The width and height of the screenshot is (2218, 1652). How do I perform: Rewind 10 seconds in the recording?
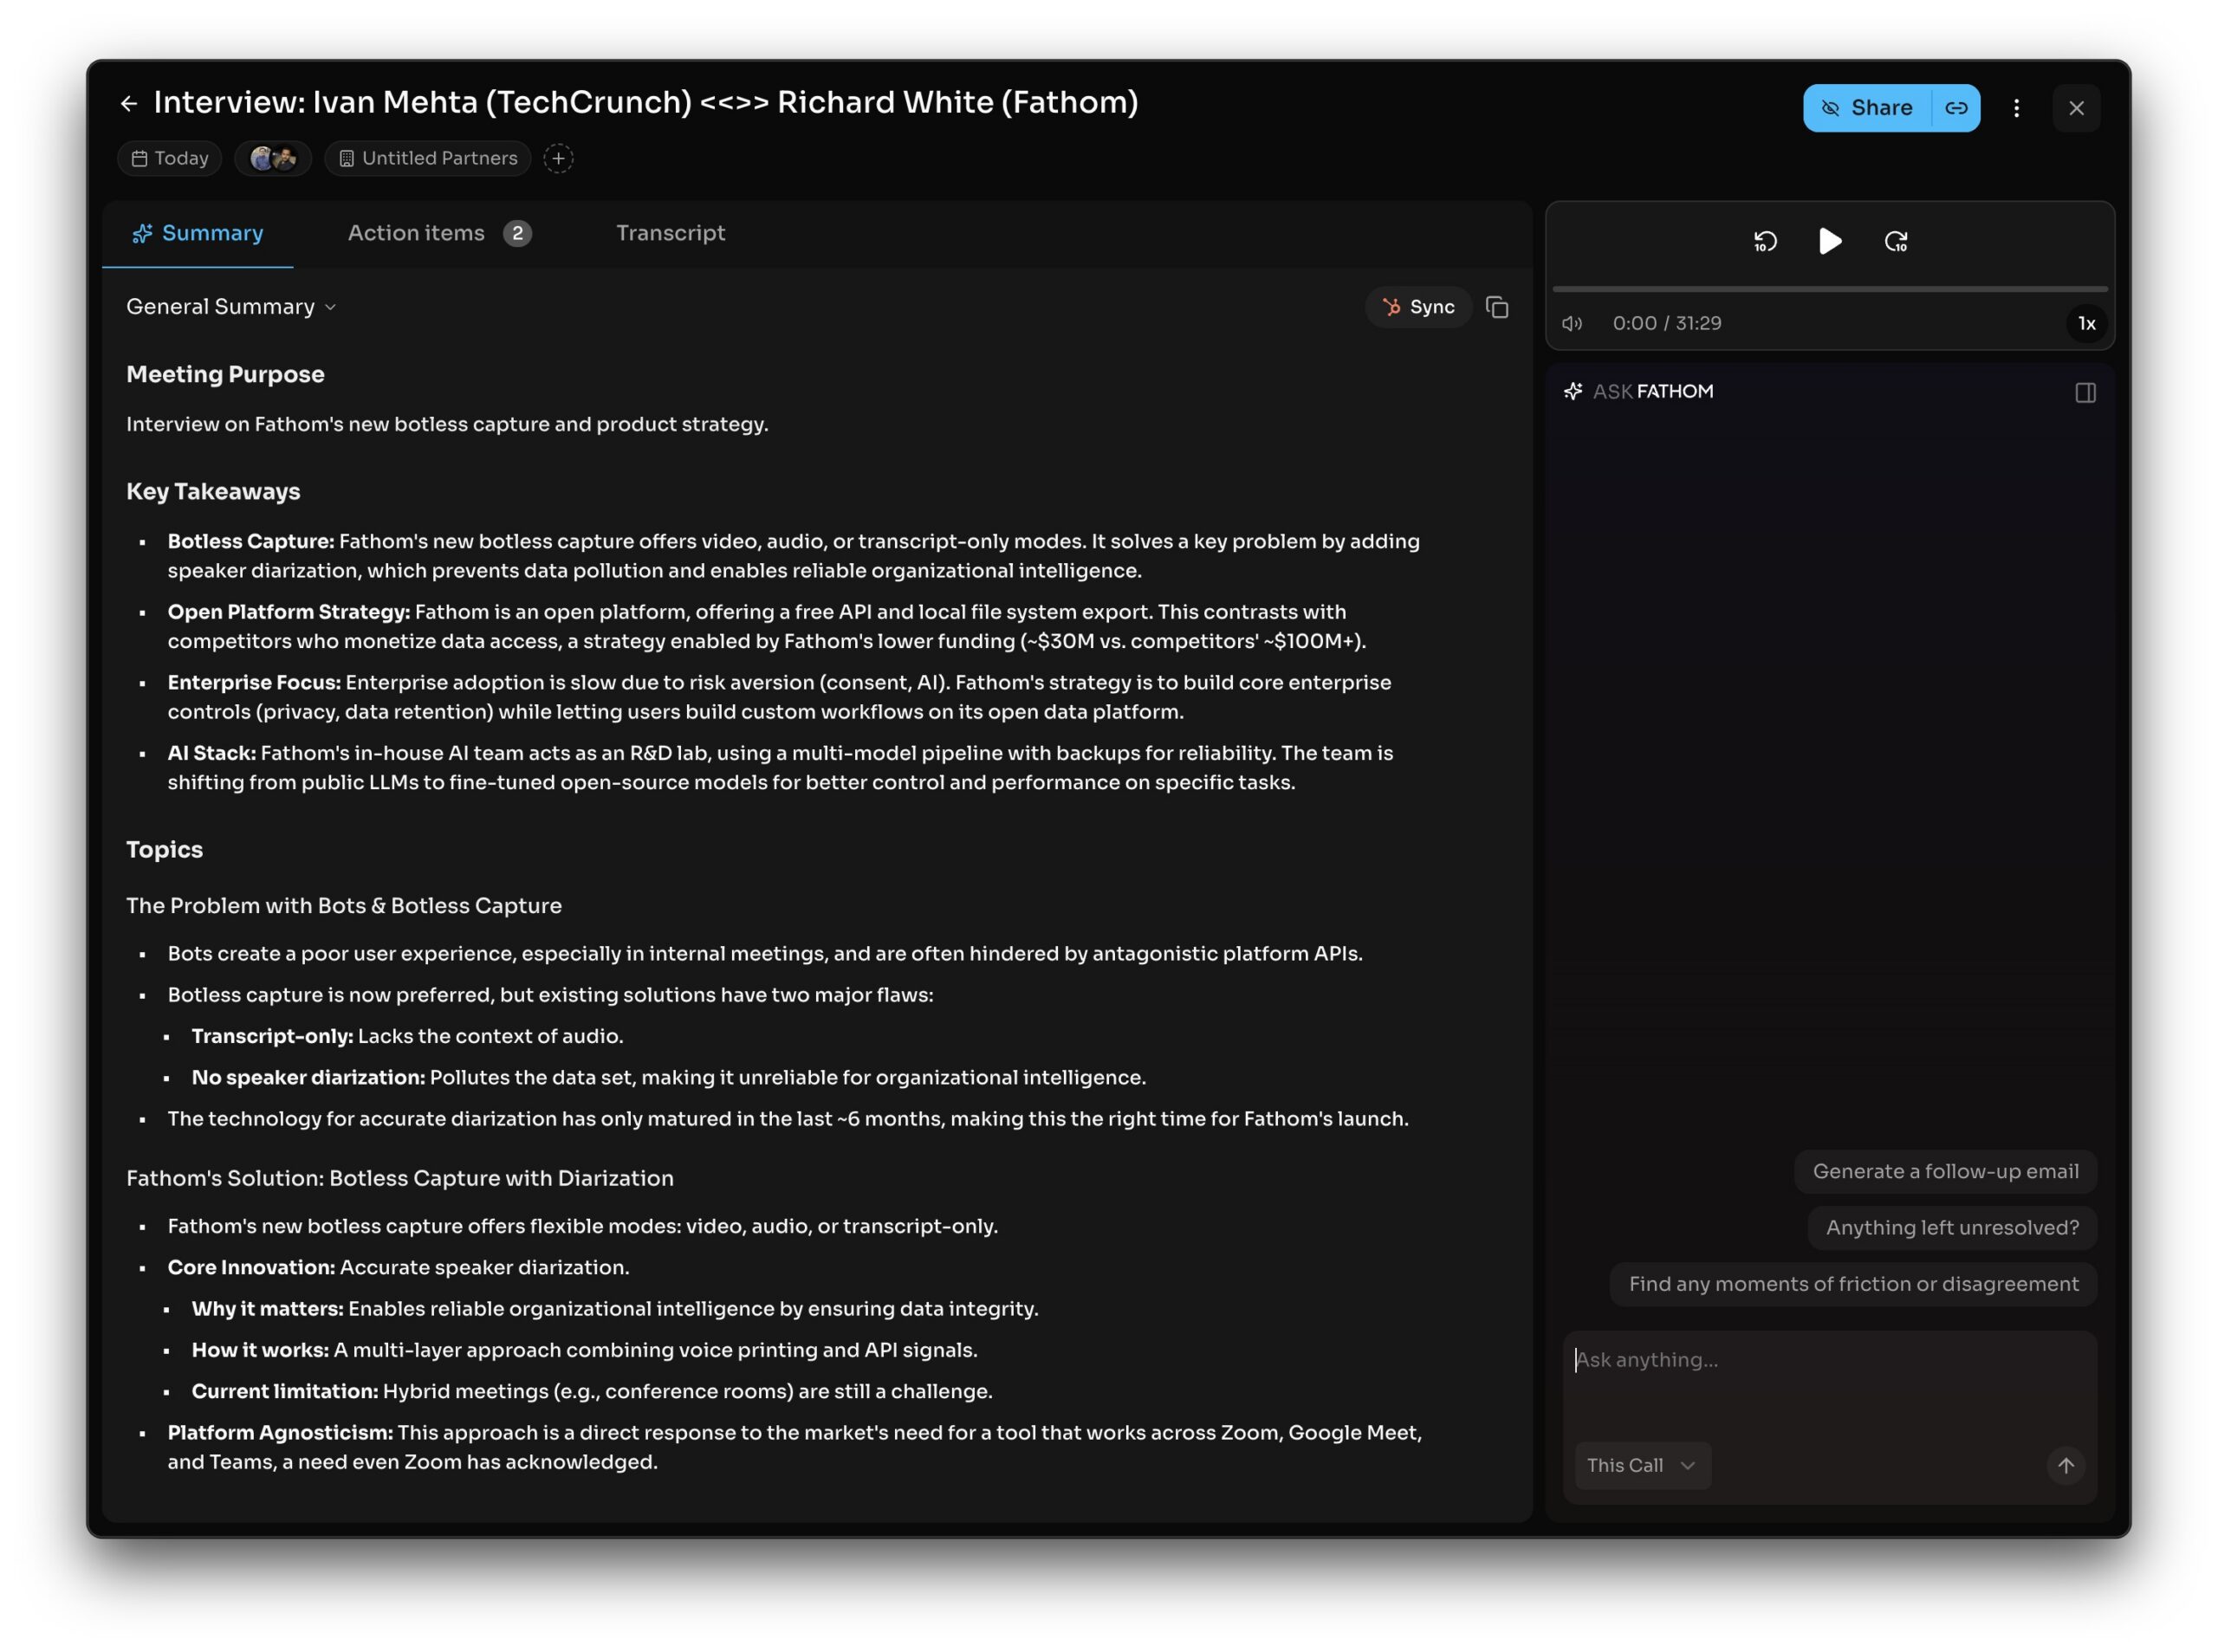[x=1765, y=241]
